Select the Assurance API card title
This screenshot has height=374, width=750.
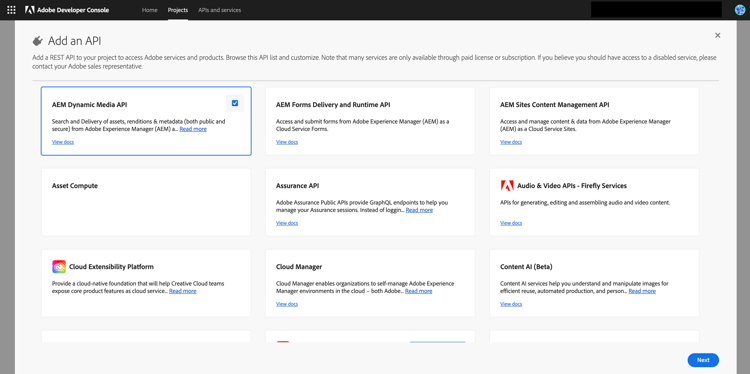(x=298, y=186)
